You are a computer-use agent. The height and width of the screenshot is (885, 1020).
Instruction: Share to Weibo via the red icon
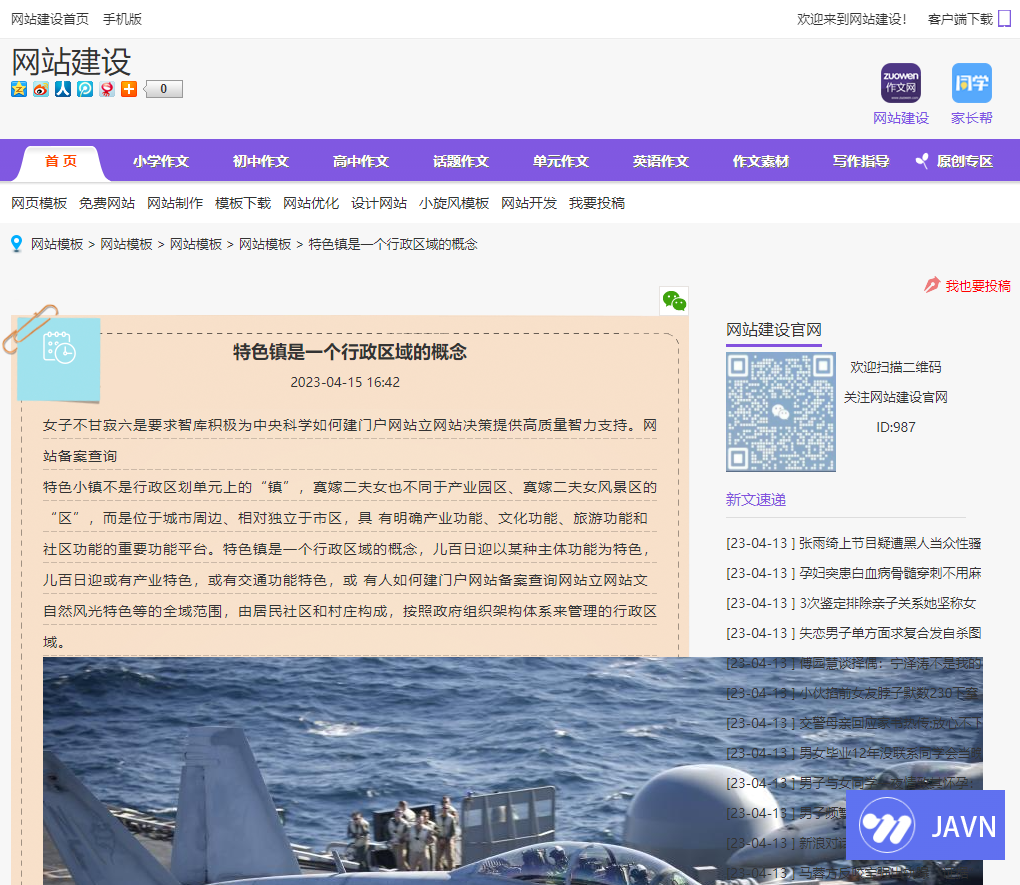(41, 89)
